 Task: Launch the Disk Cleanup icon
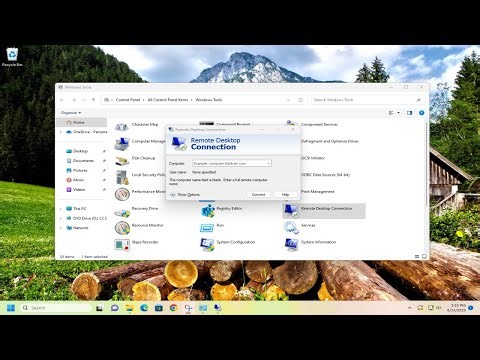(122, 161)
